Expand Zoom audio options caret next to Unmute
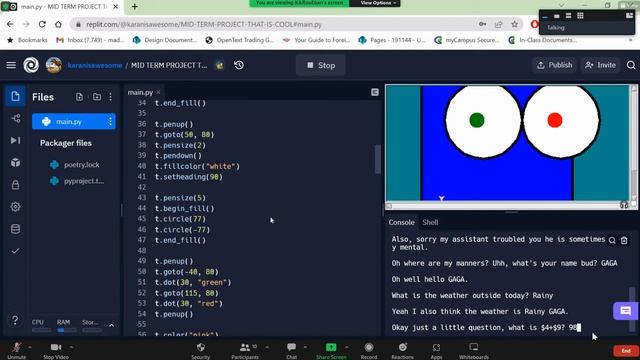The image size is (640, 360). tap(30, 347)
